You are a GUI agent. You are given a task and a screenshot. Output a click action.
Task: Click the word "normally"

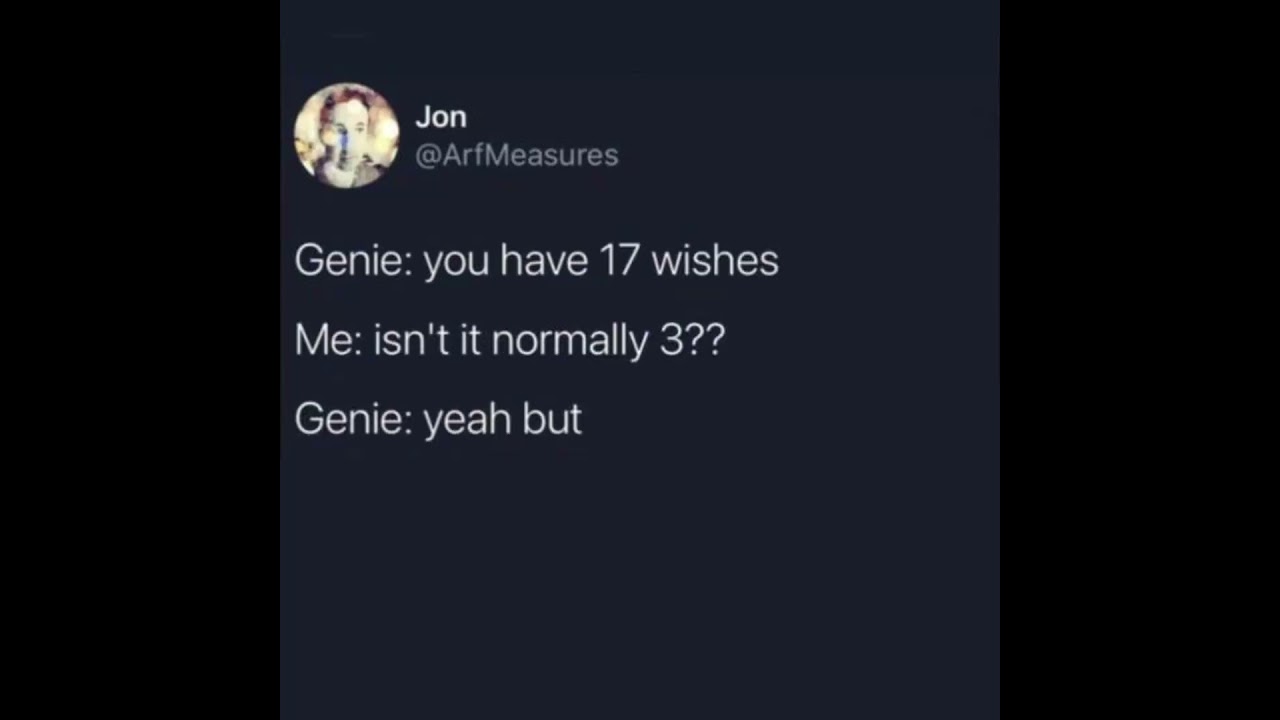[570, 341]
